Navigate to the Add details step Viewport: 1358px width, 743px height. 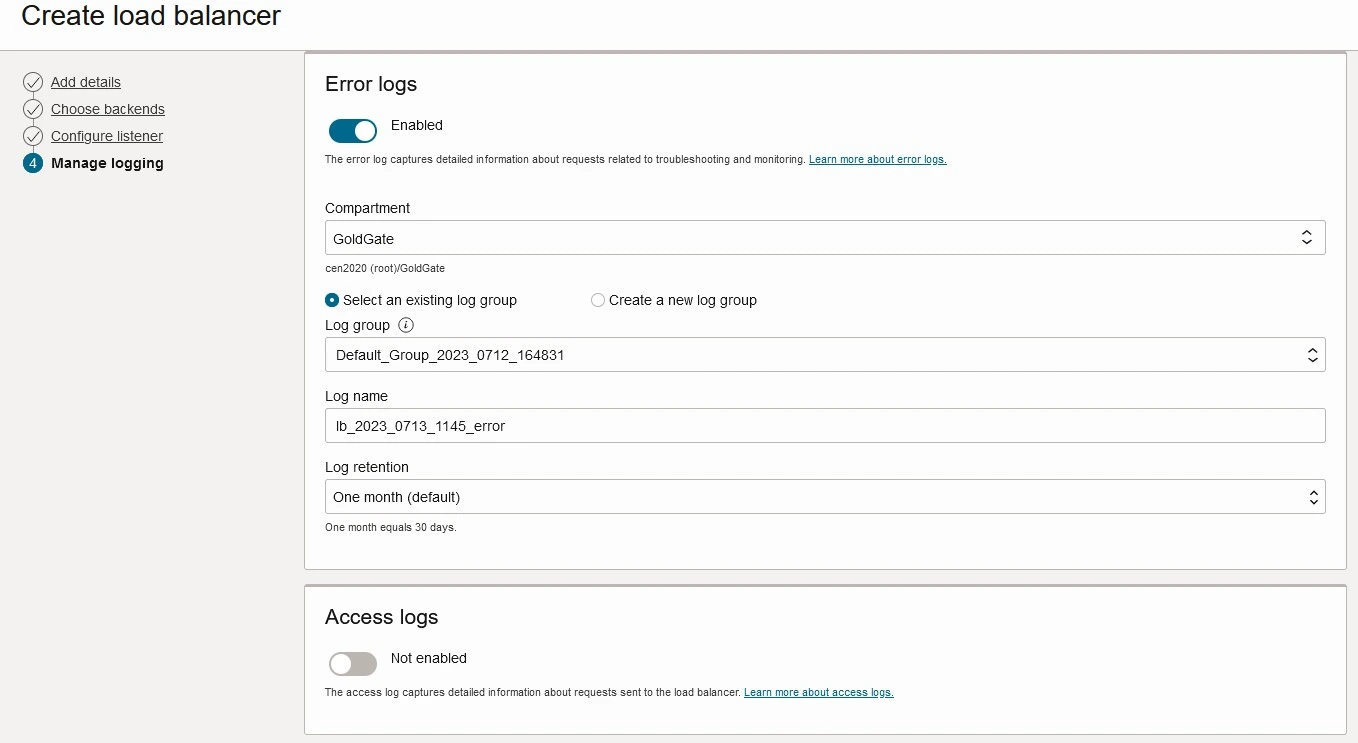click(85, 82)
